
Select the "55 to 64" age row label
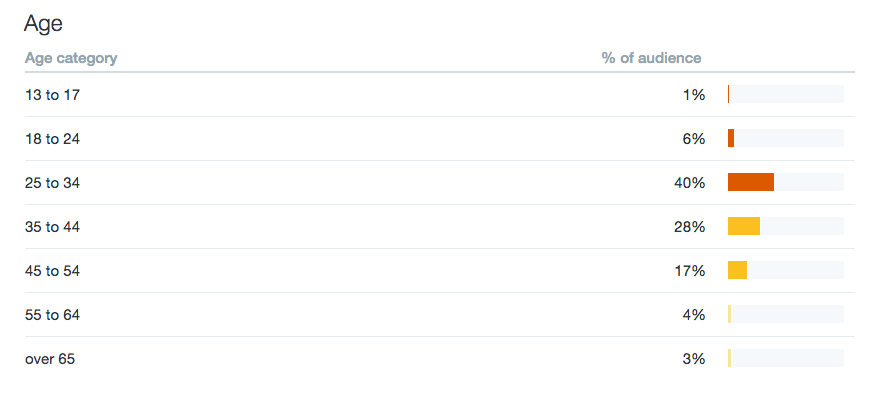pos(52,315)
